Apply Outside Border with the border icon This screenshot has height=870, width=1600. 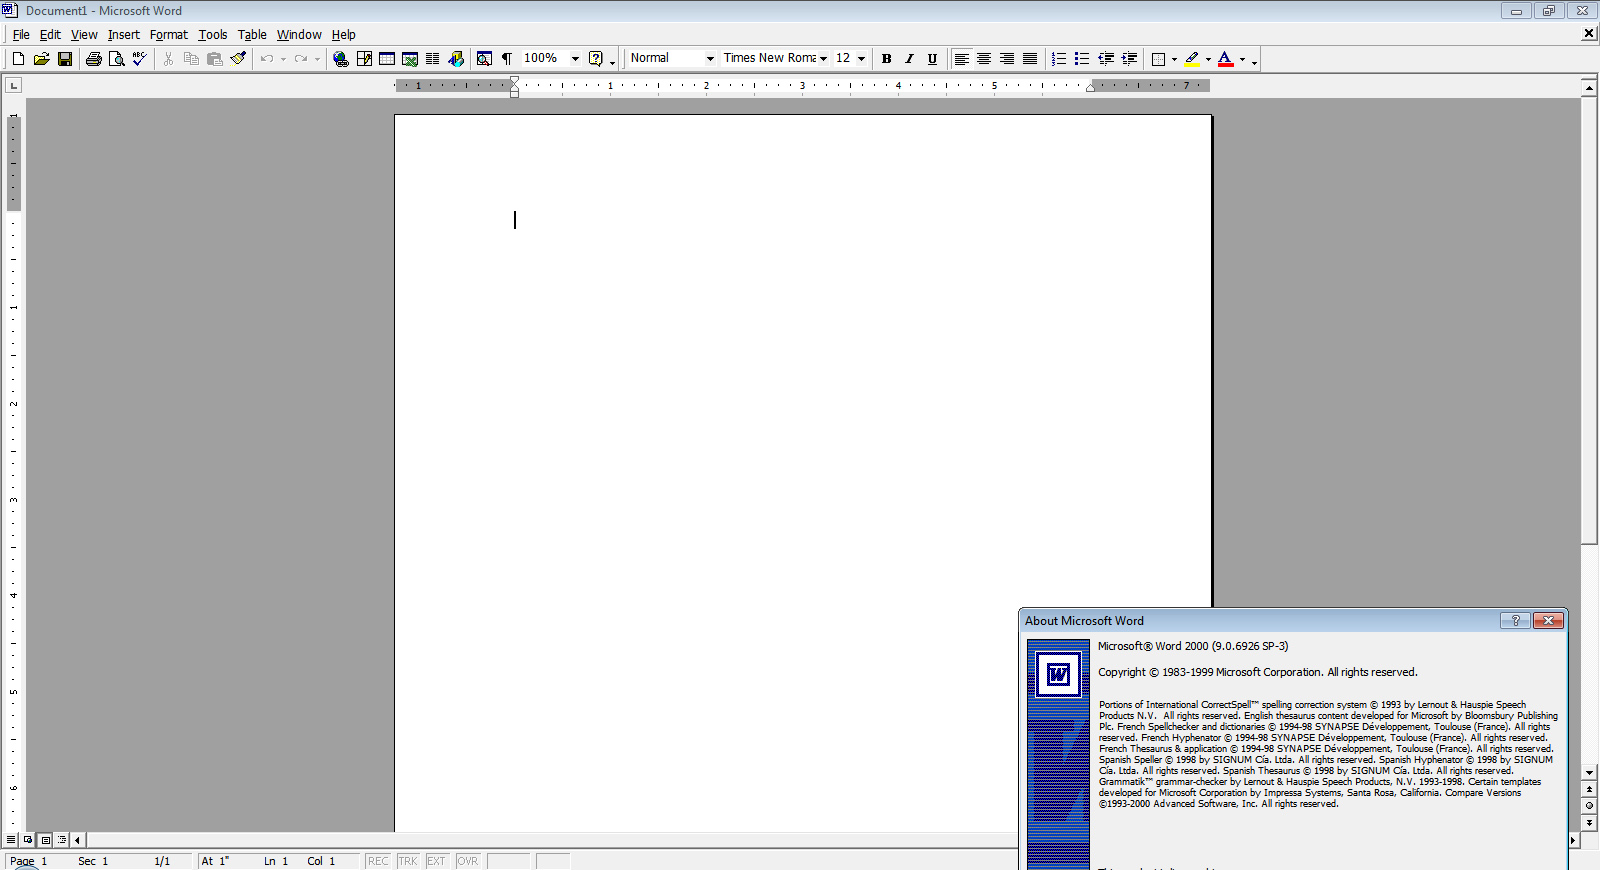[1158, 59]
